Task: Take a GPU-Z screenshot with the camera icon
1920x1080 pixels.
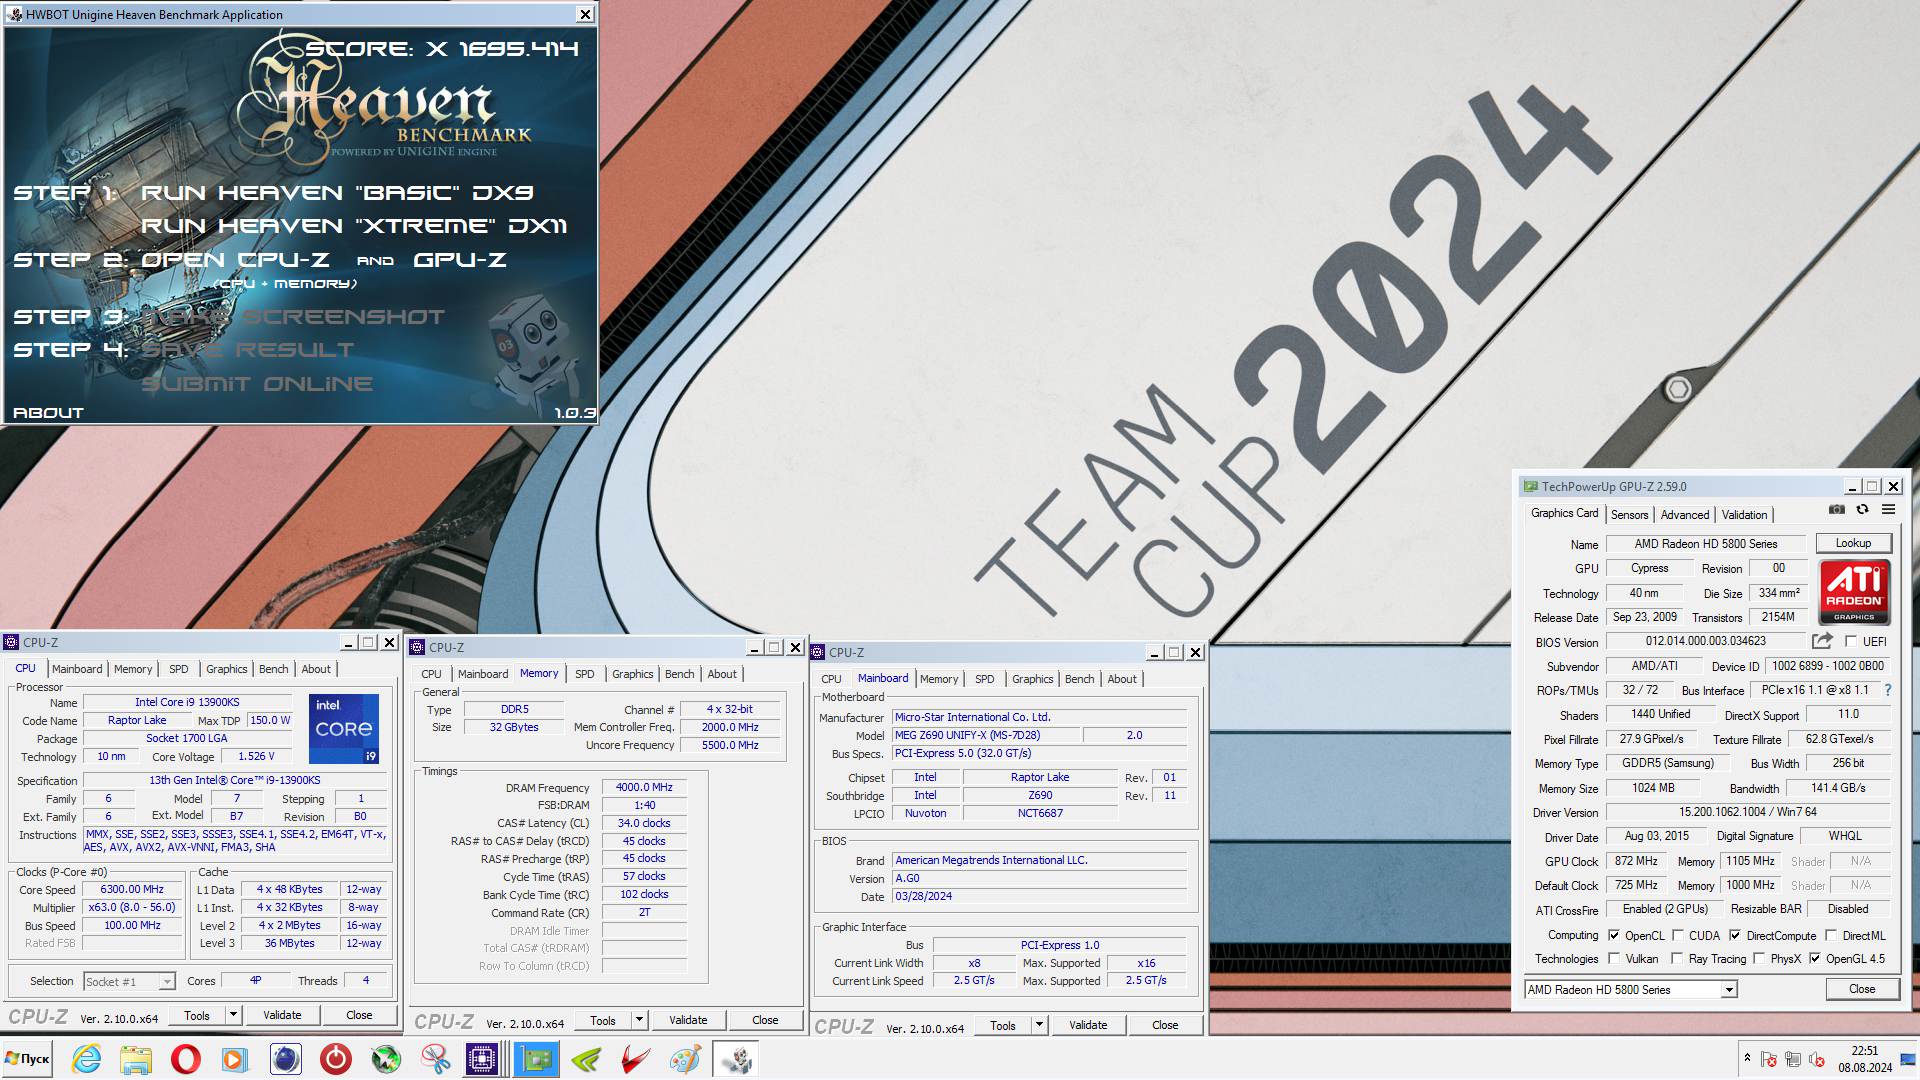Action: point(1837,510)
